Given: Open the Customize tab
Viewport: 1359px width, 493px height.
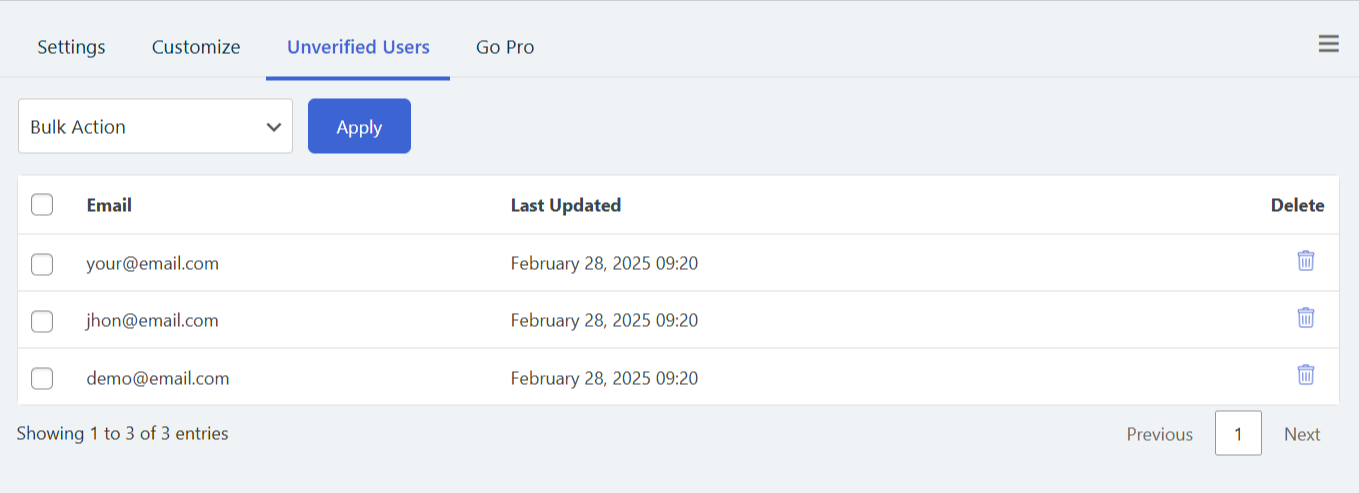Looking at the screenshot, I should point(196,47).
